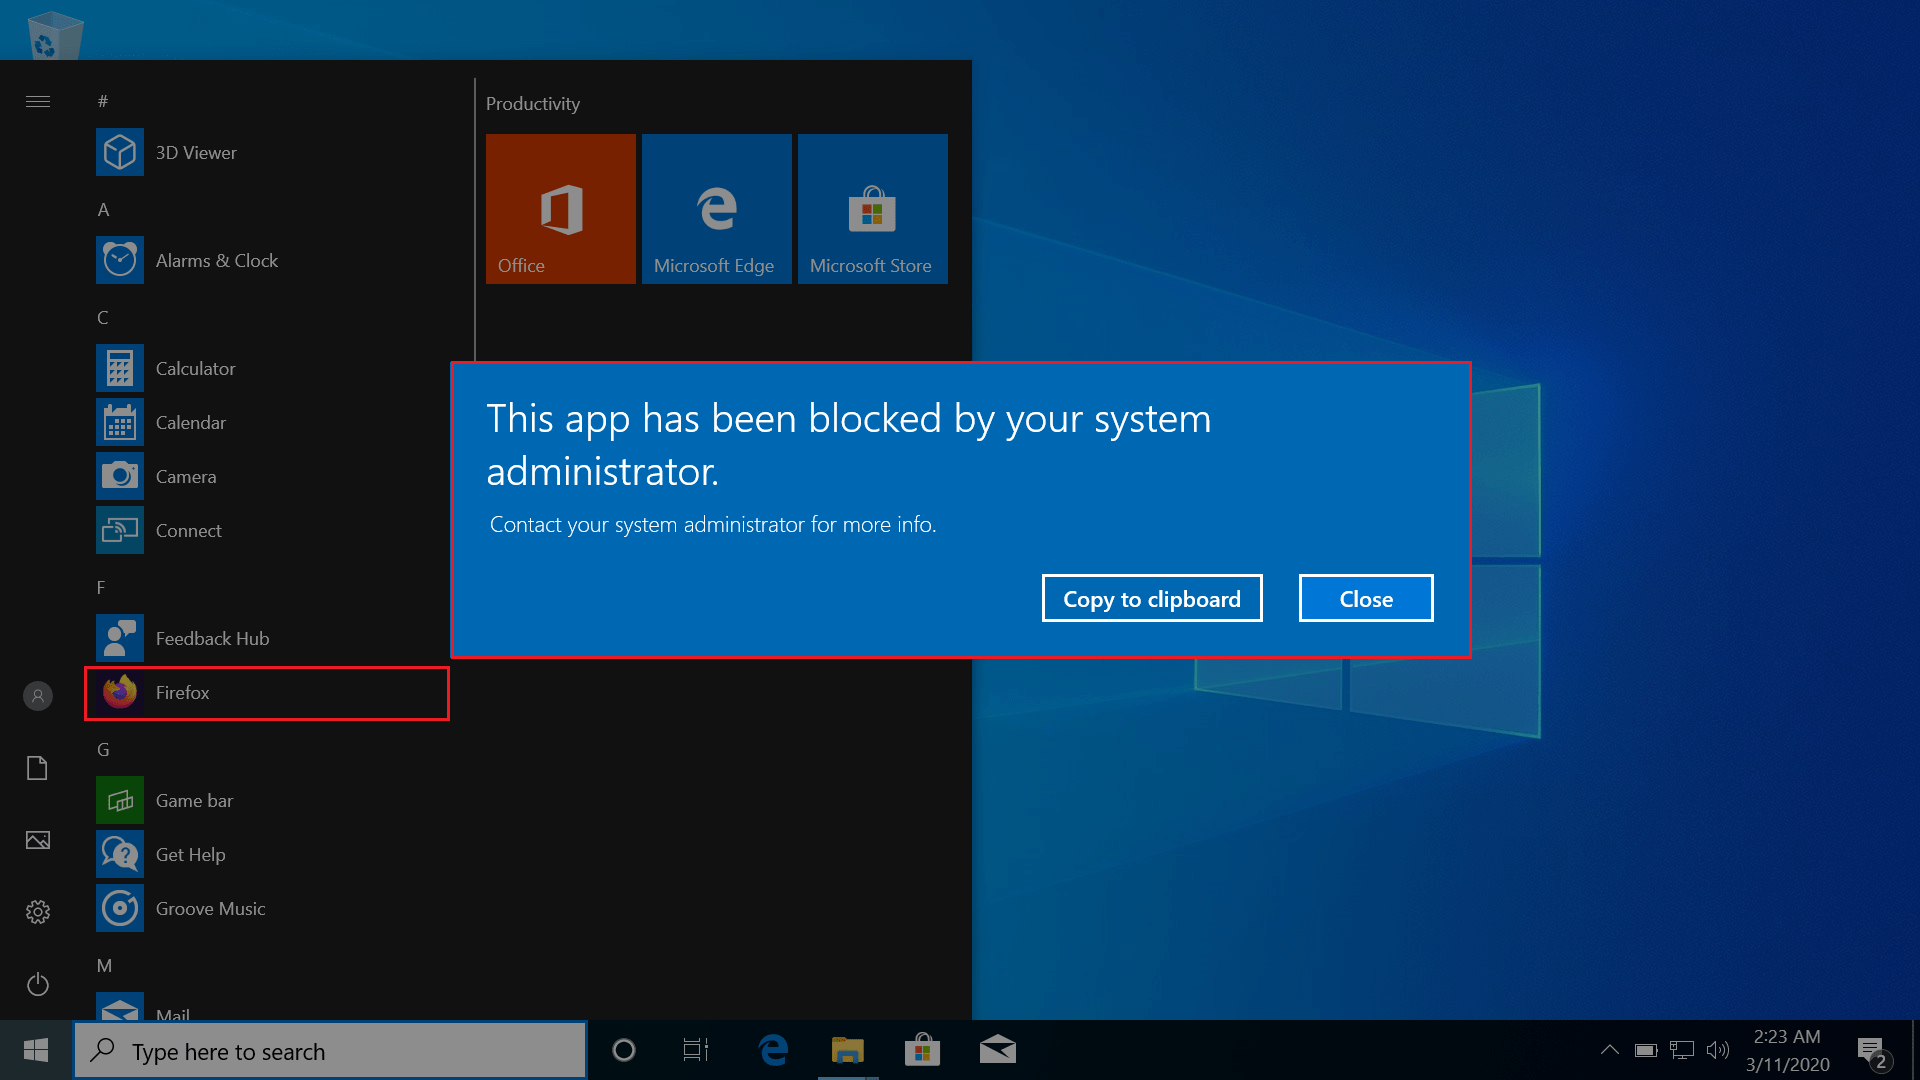Click the F letter group header
Viewport: 1920px width, 1080px height.
pyautogui.click(x=101, y=587)
